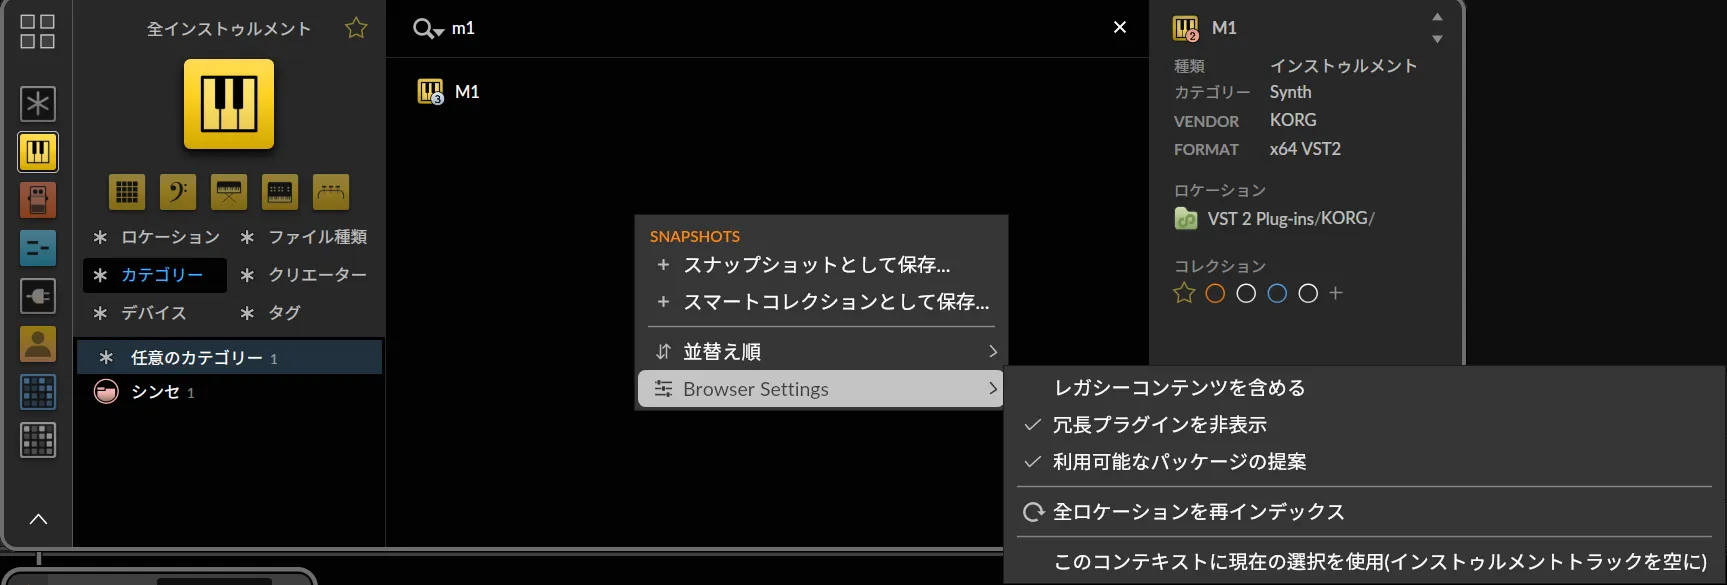Select the plug-ins connector sidebar icon
Viewport: 1727px width, 585px height.
click(38, 296)
